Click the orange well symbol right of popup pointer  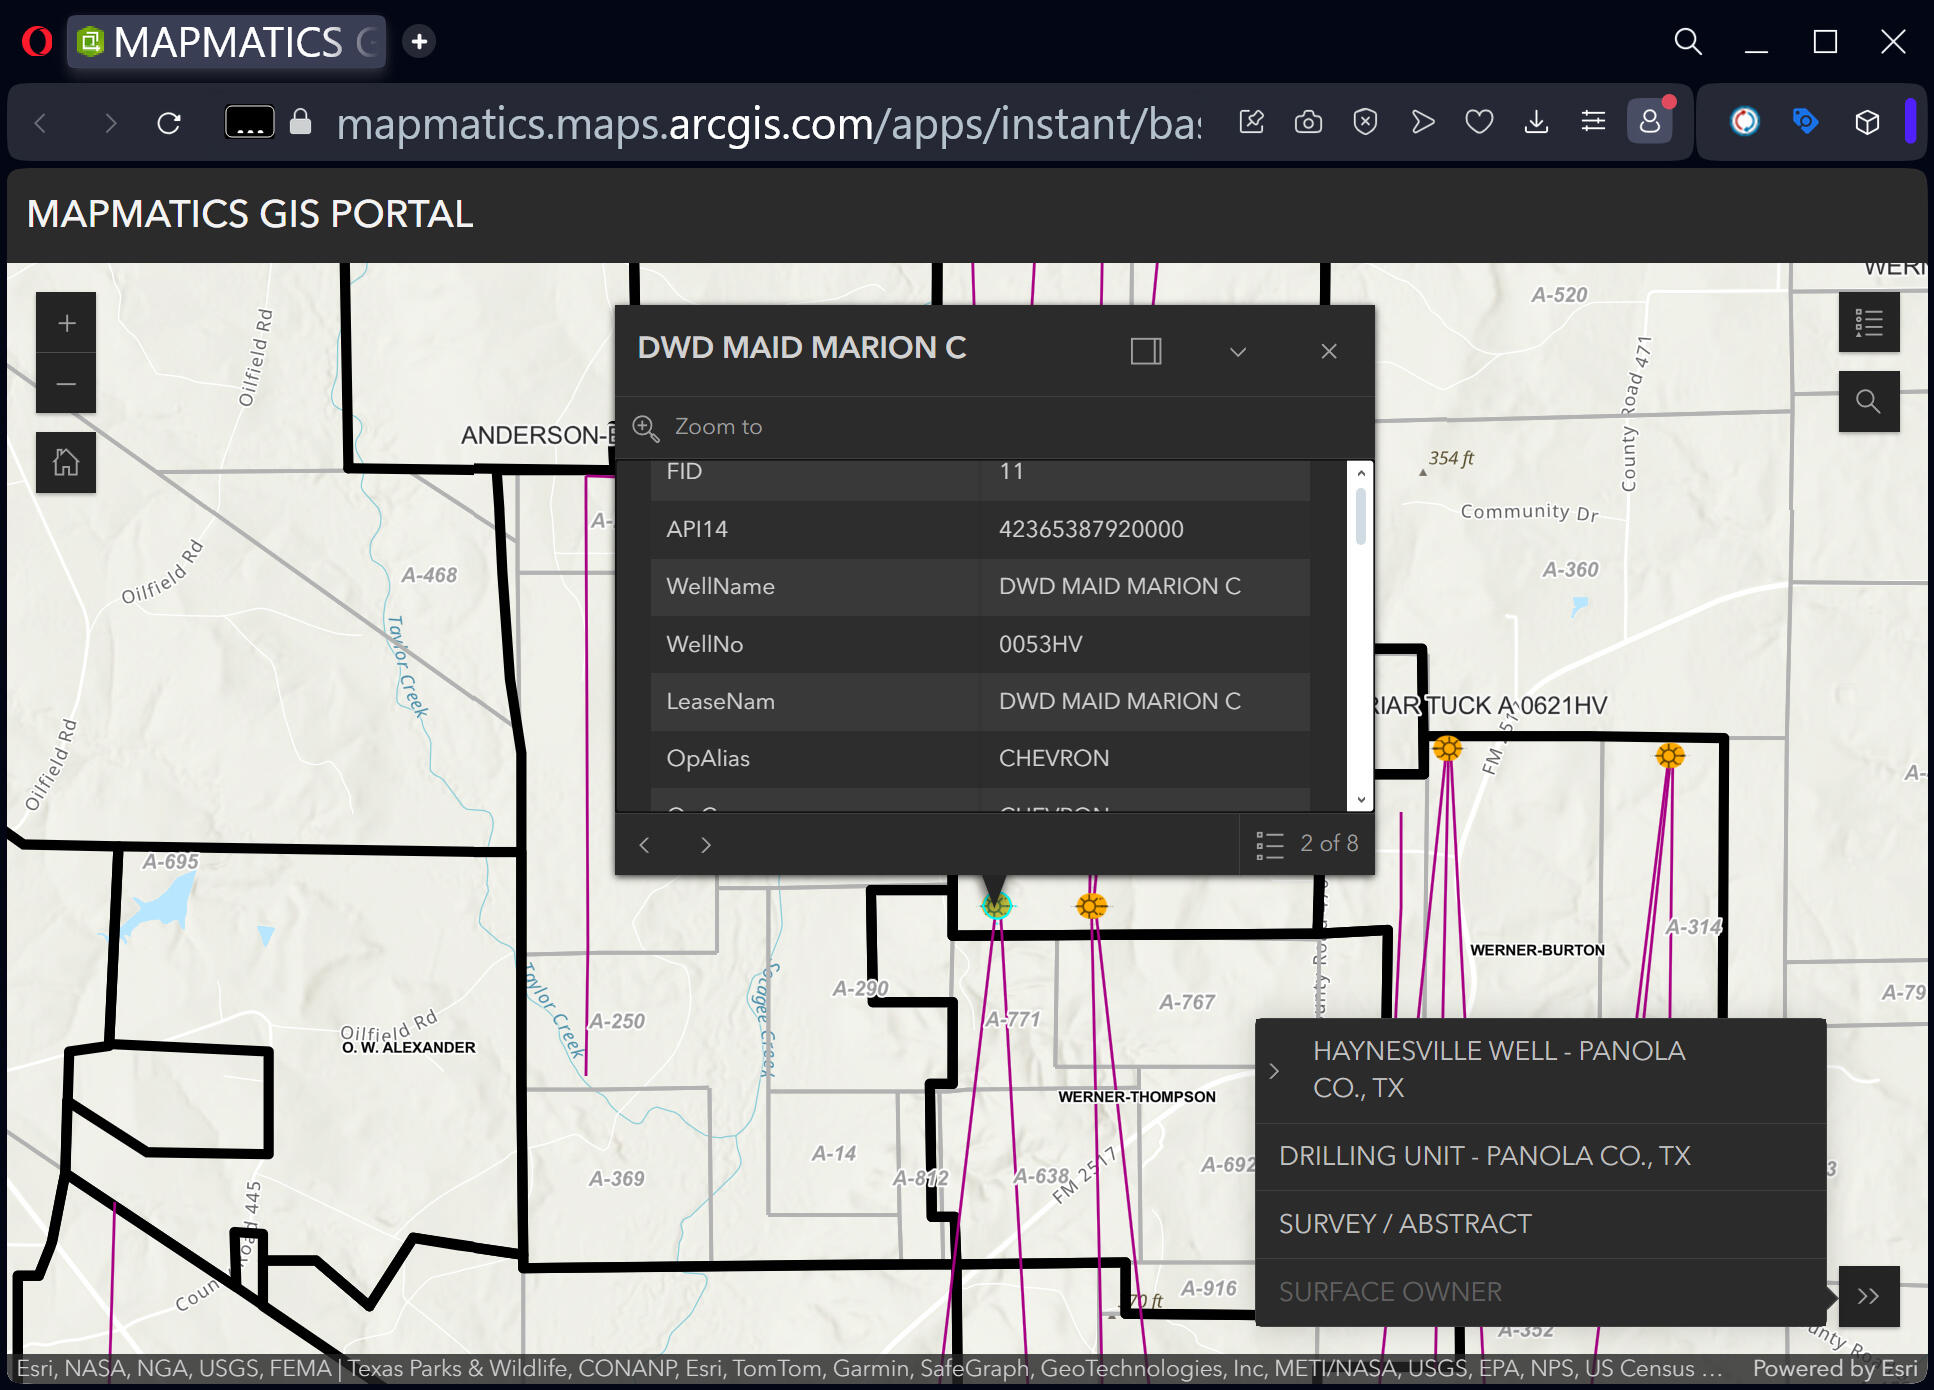pos(1091,906)
